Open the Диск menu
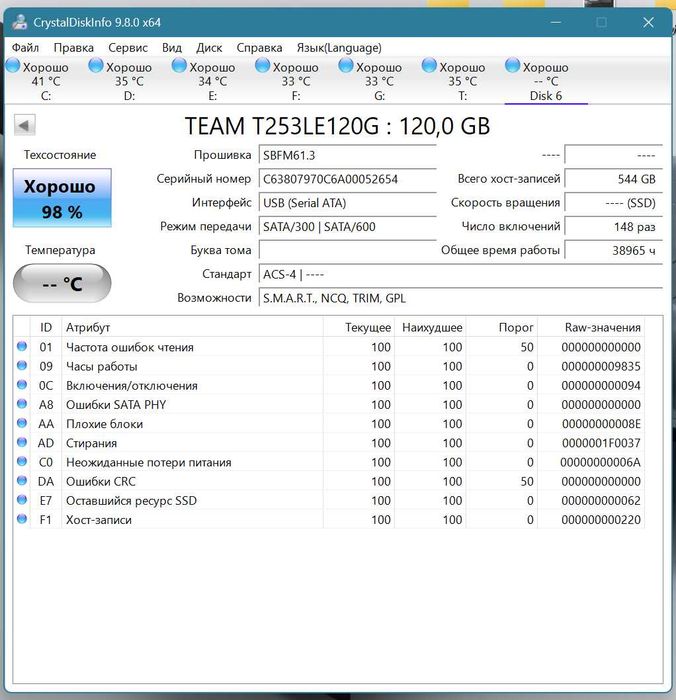The width and height of the screenshot is (676, 700). [209, 48]
